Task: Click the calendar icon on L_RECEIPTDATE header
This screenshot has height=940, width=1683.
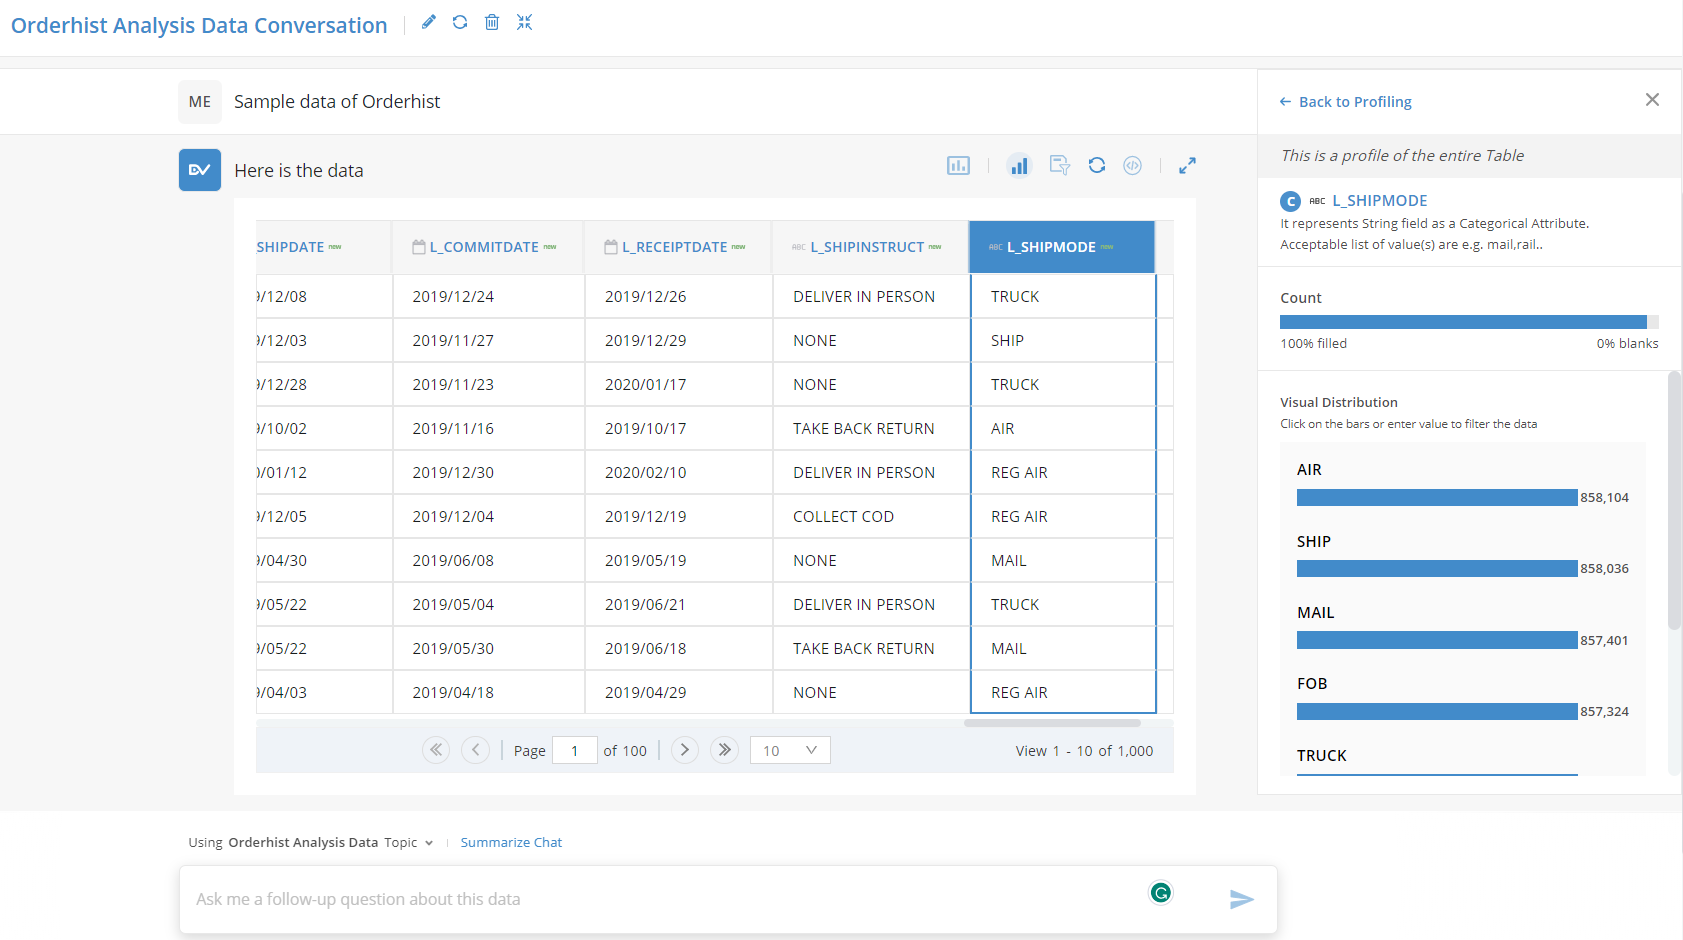Action: [x=611, y=247]
